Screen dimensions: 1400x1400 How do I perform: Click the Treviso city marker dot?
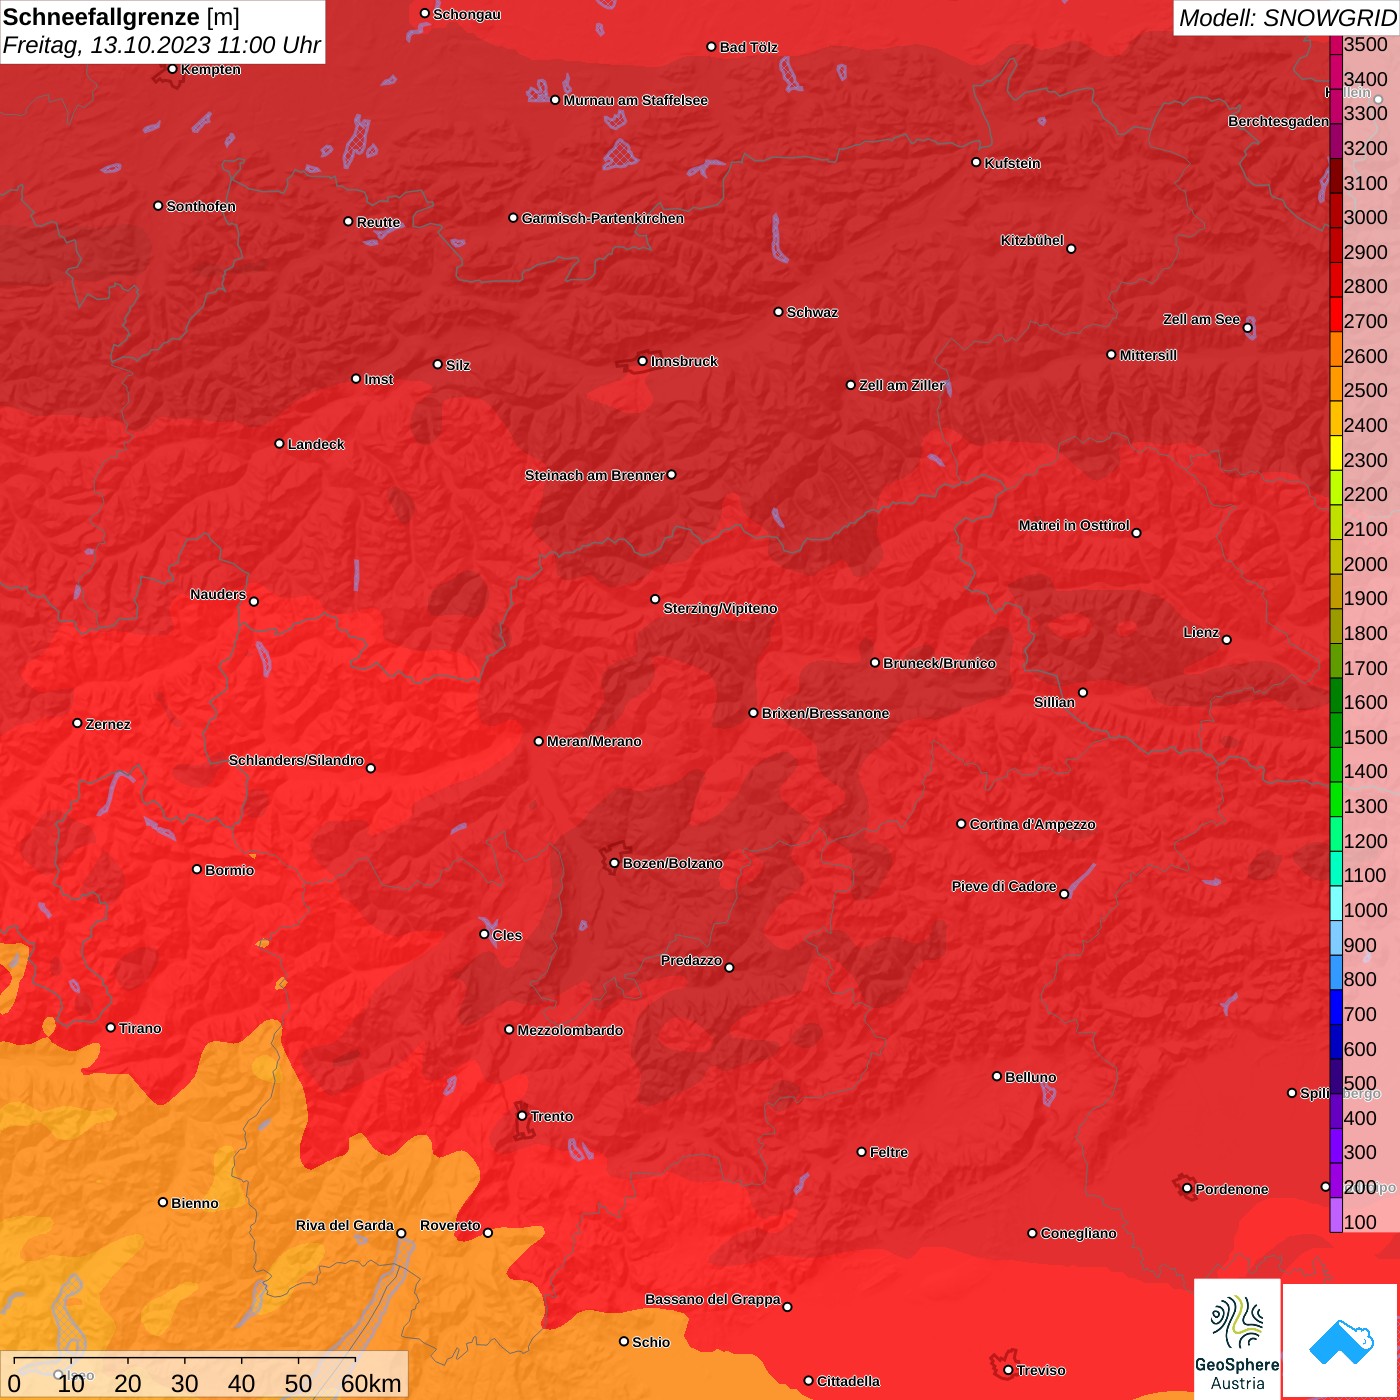(x=1008, y=1370)
